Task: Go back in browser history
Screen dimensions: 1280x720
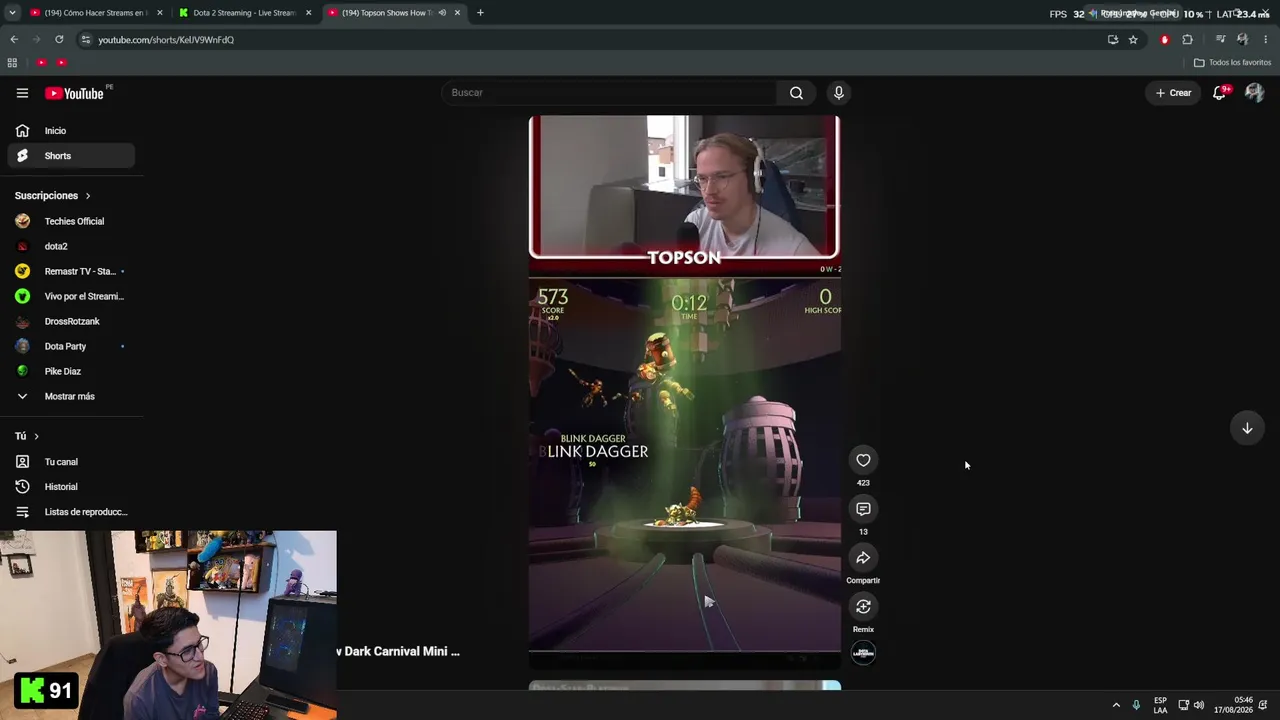Action: pos(14,40)
